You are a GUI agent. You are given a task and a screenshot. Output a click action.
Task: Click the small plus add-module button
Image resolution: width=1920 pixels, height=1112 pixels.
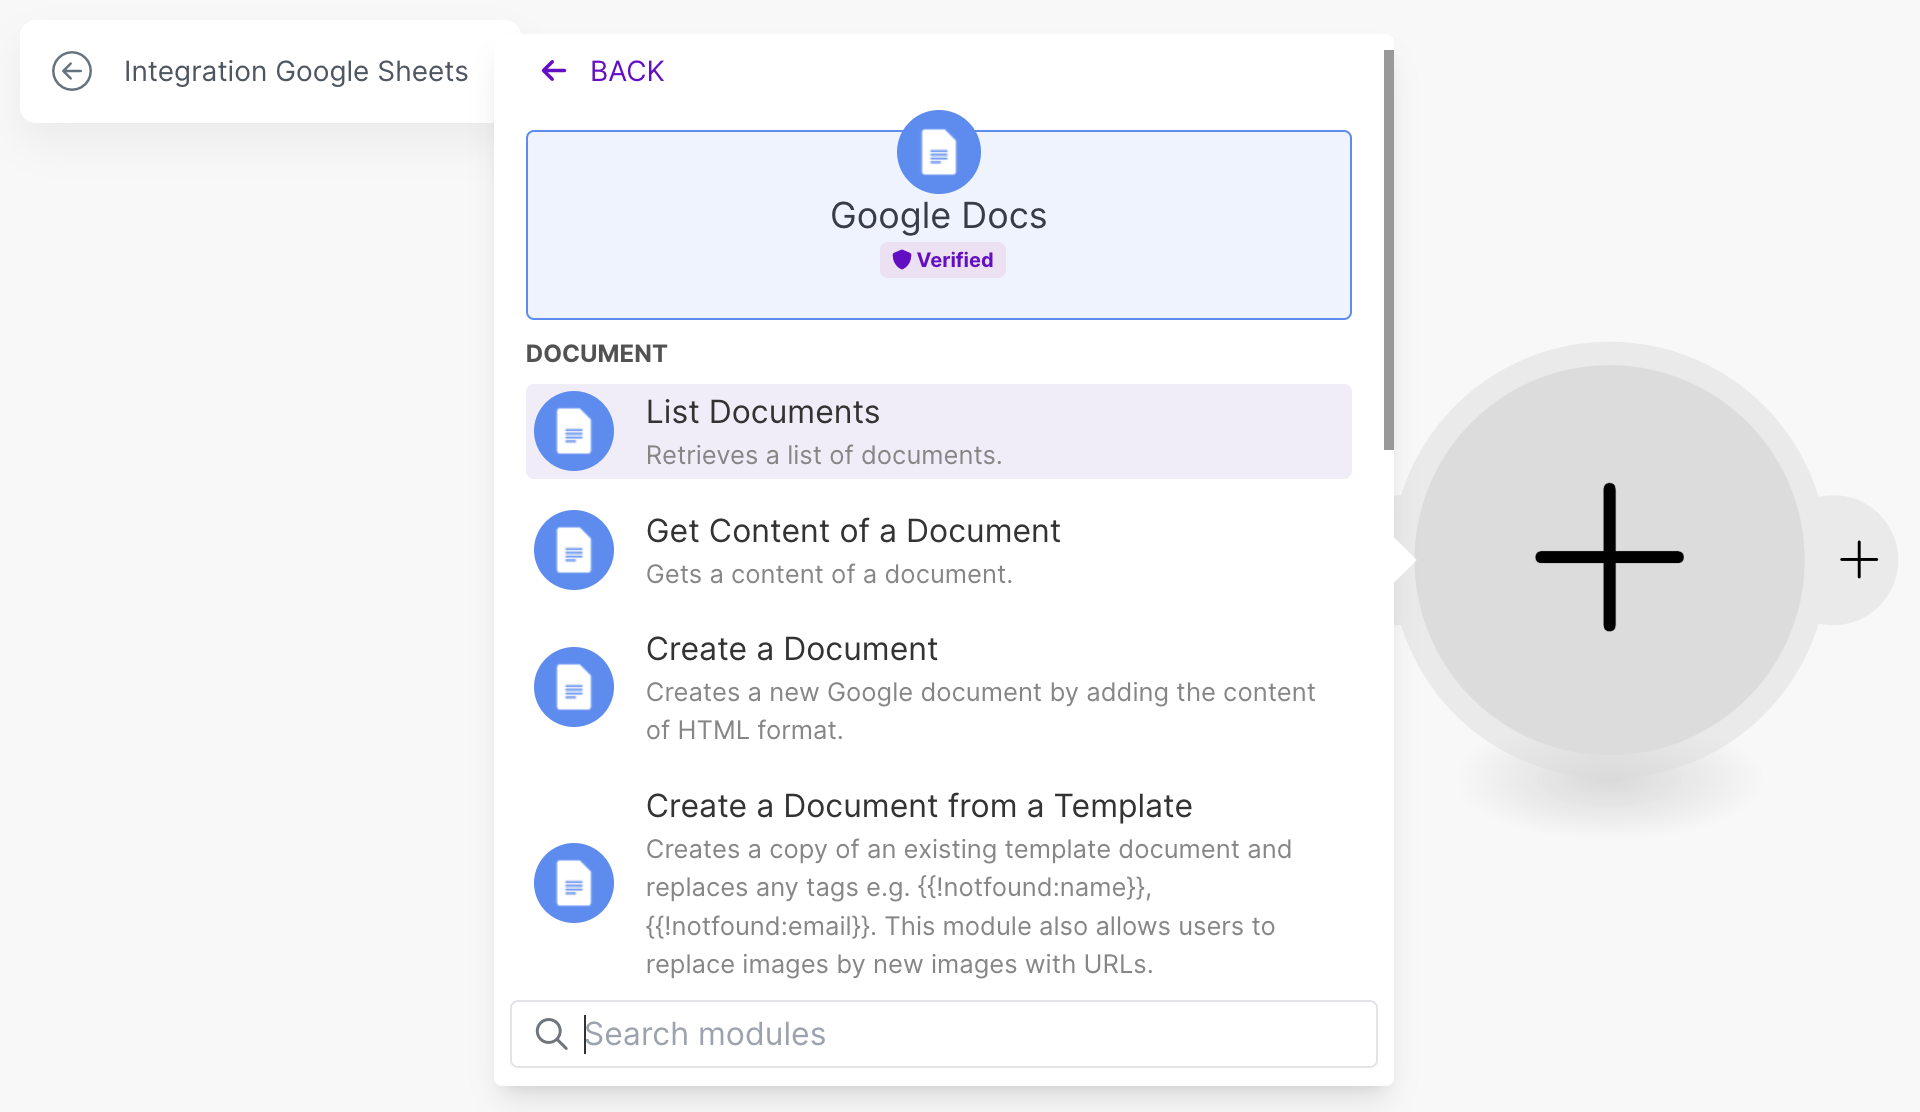click(1859, 560)
